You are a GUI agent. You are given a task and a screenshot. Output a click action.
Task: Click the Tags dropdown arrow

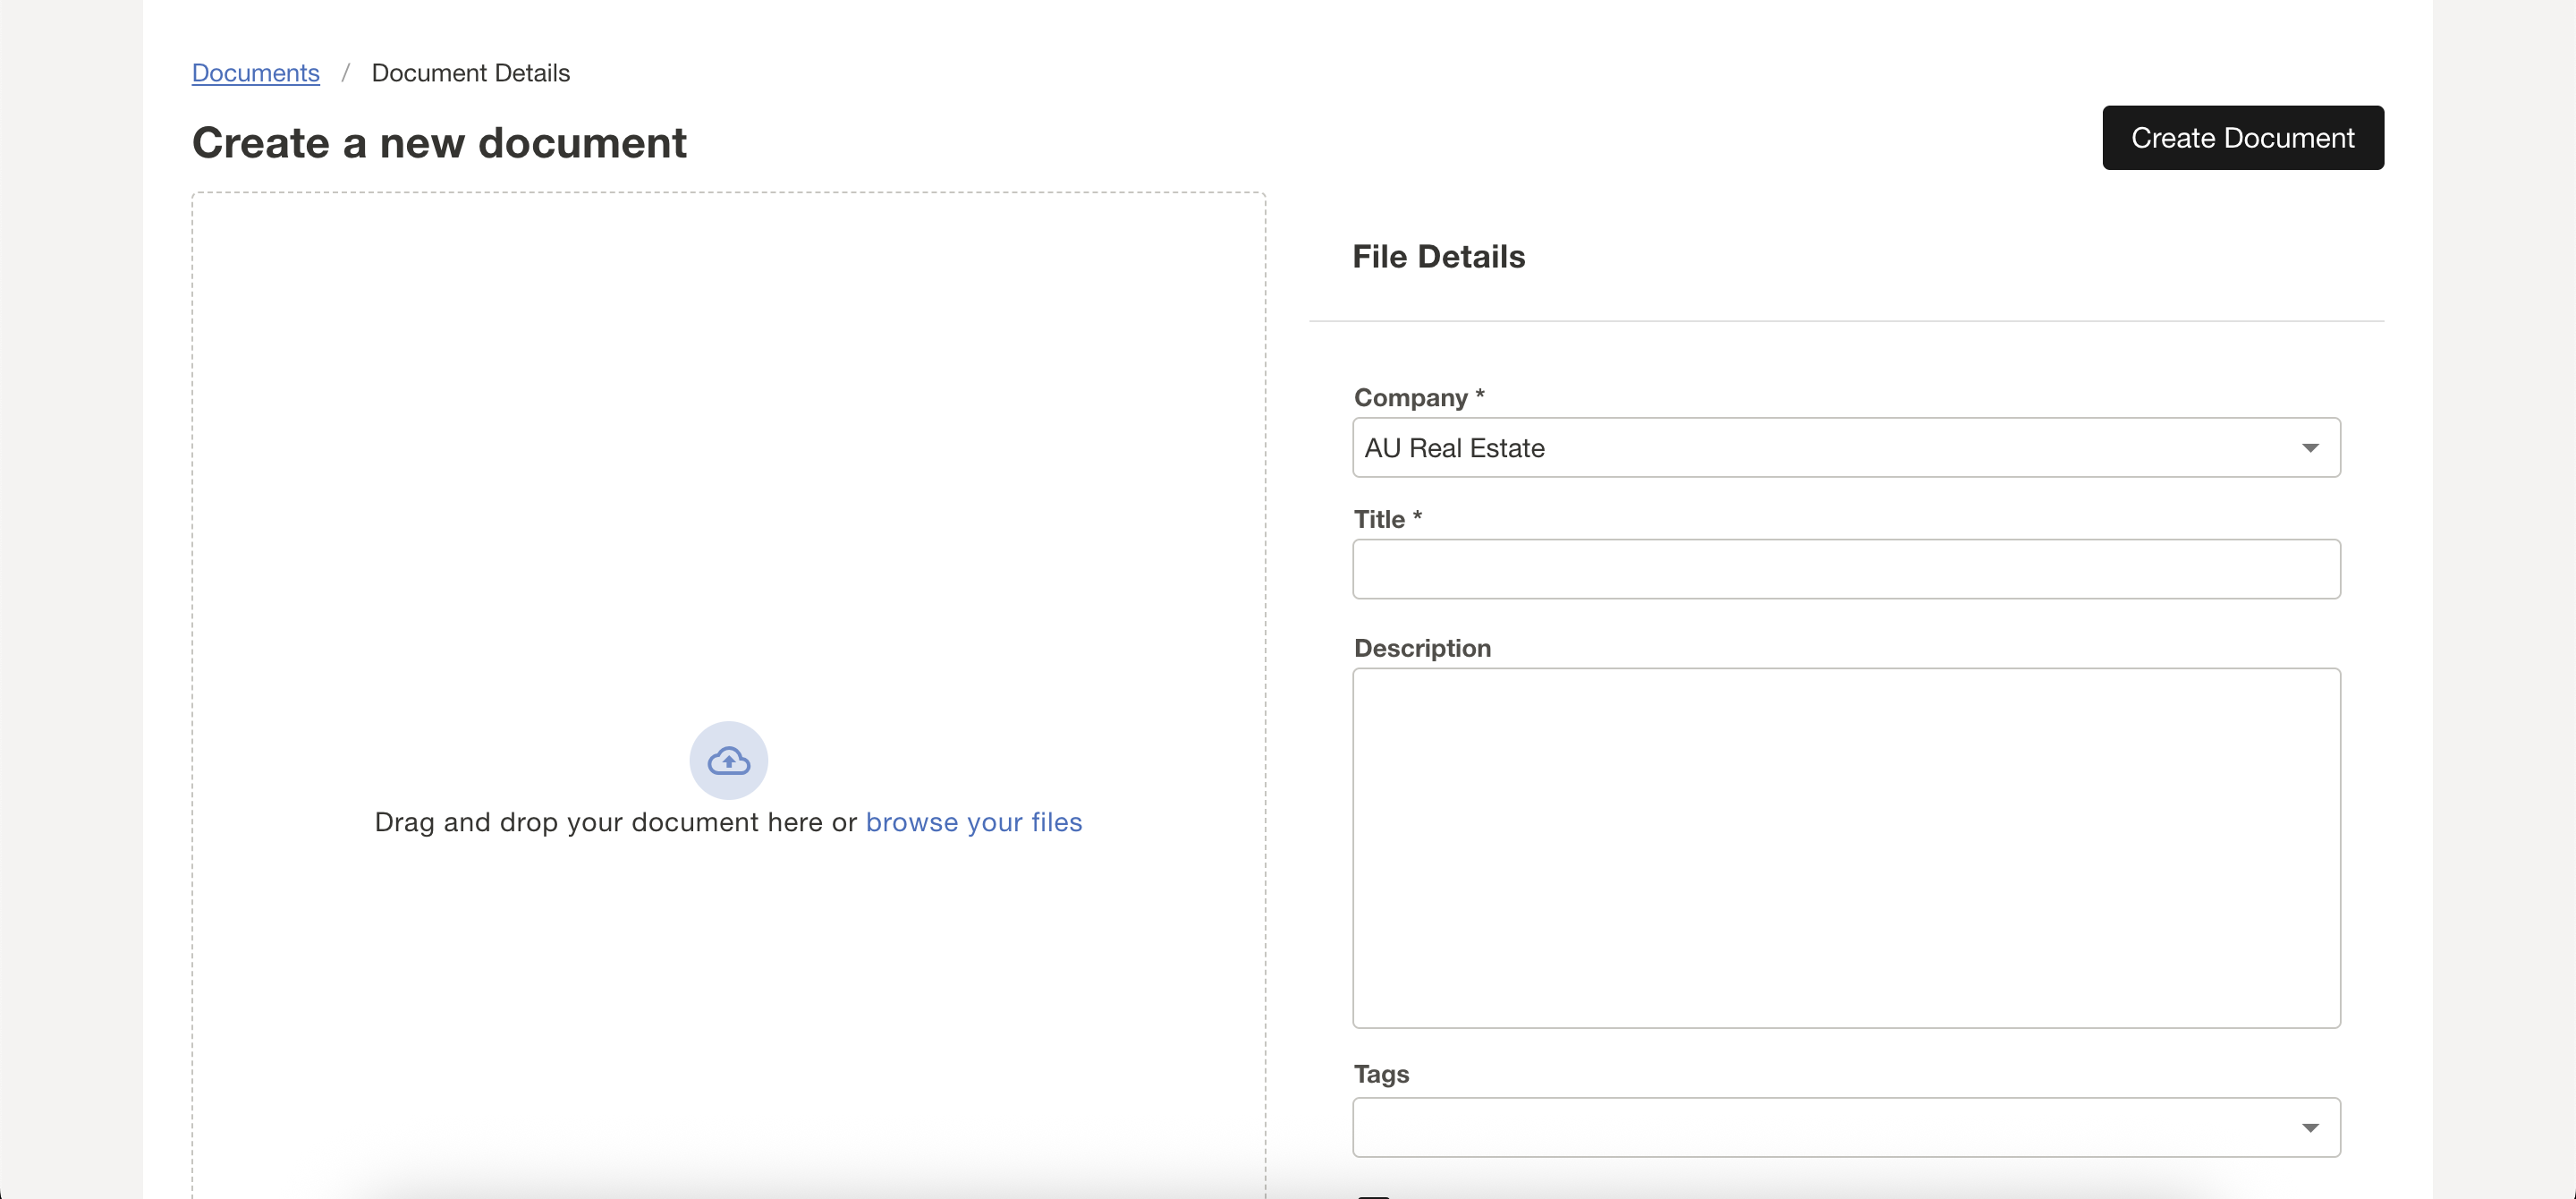tap(2310, 1128)
